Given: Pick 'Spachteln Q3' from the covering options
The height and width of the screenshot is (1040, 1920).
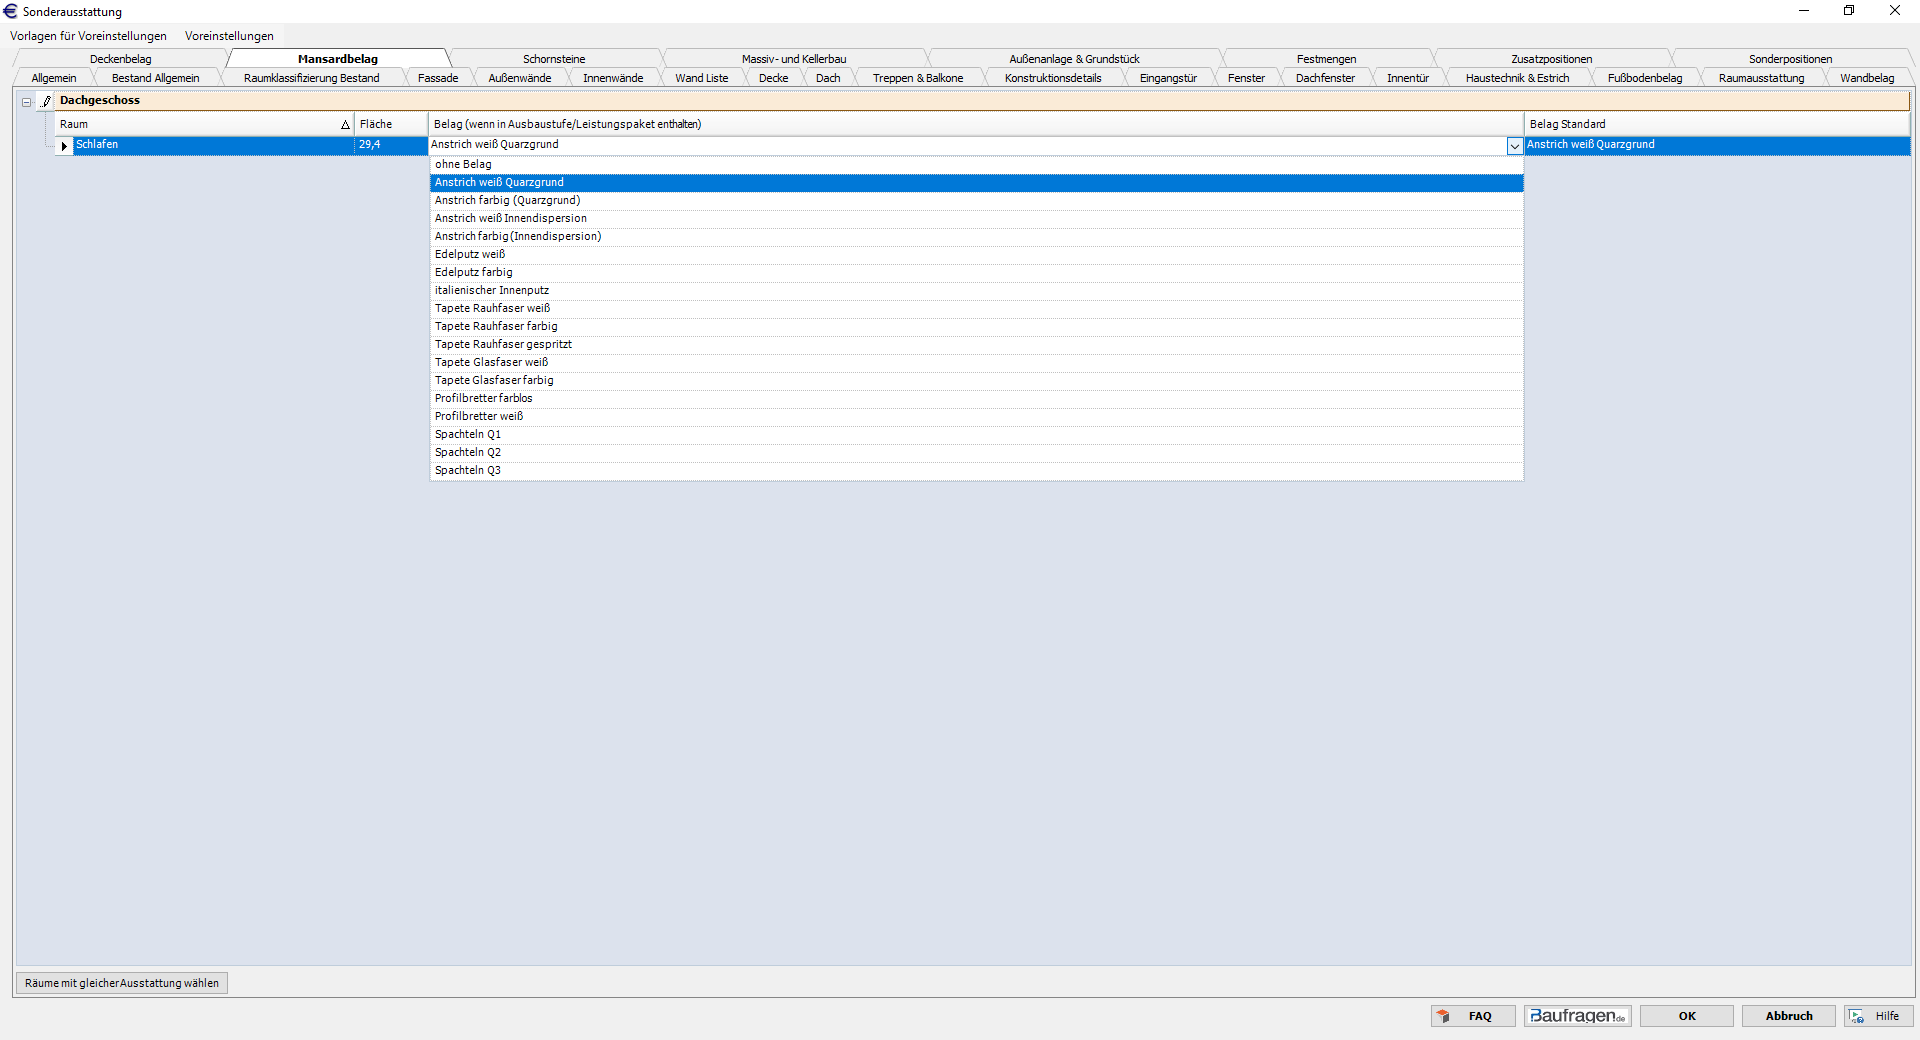Looking at the screenshot, I should [x=467, y=471].
